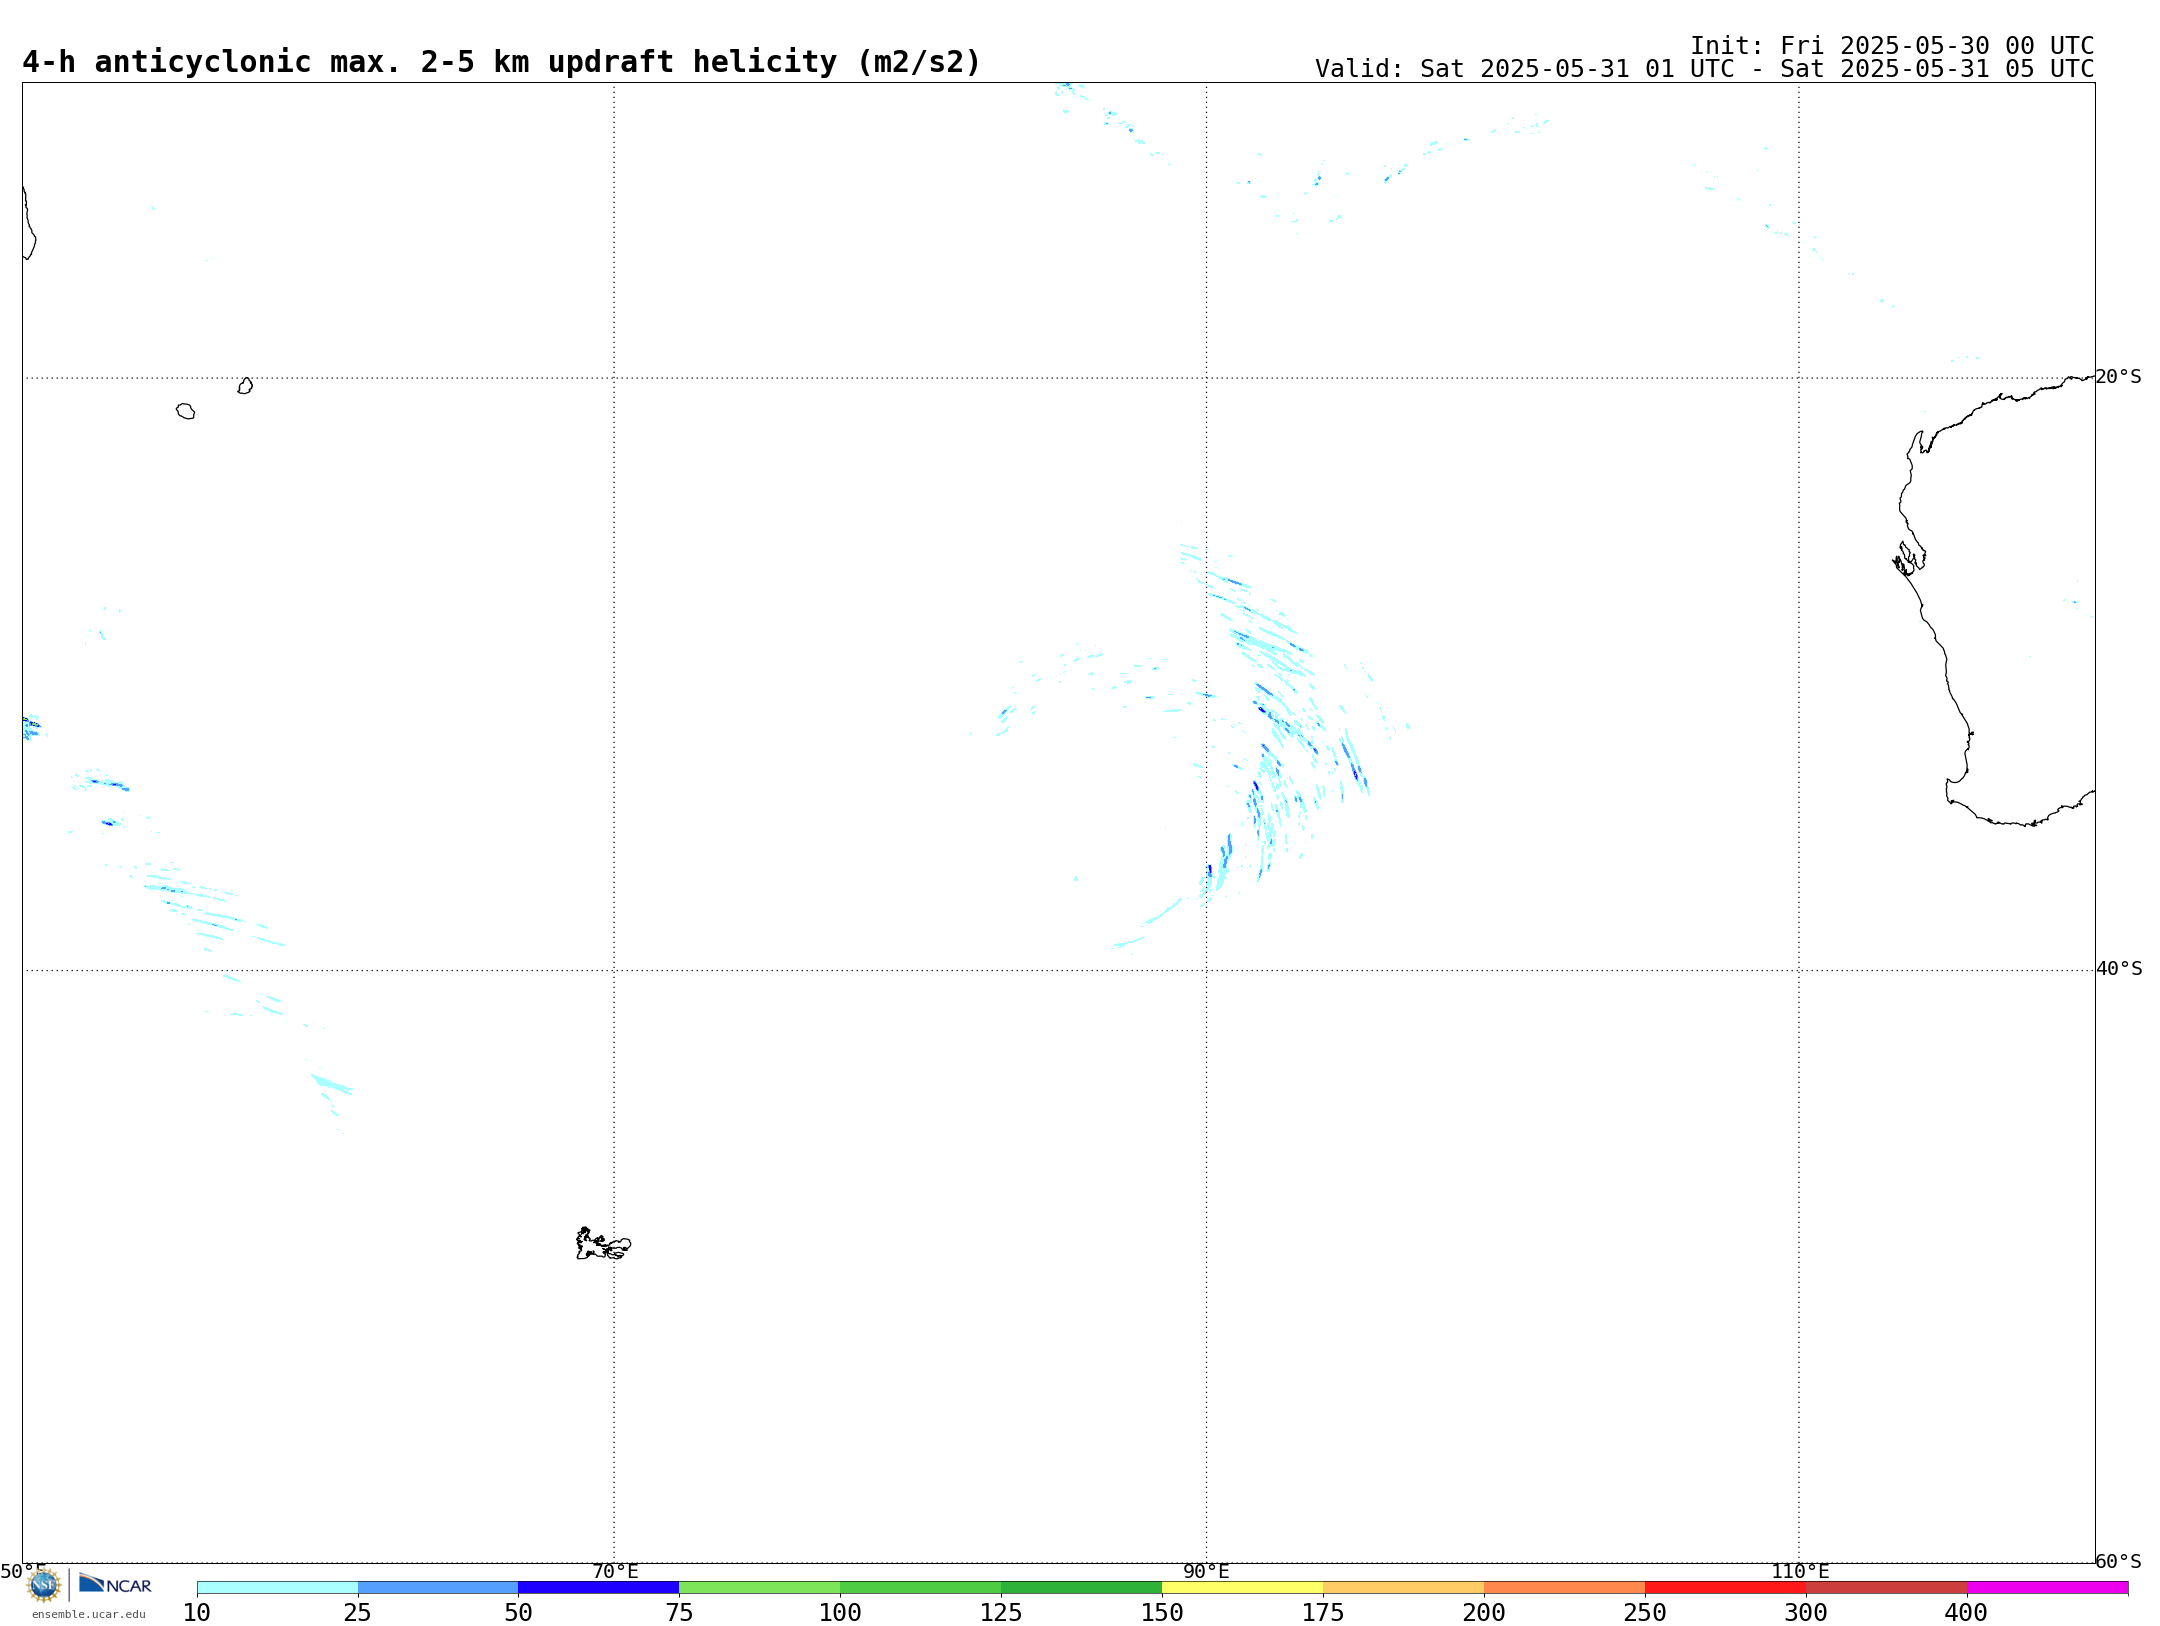This screenshot has width=2160, height=1626.
Task: Click the Kerguelen Islands outline on the map
Action: pos(603,1244)
